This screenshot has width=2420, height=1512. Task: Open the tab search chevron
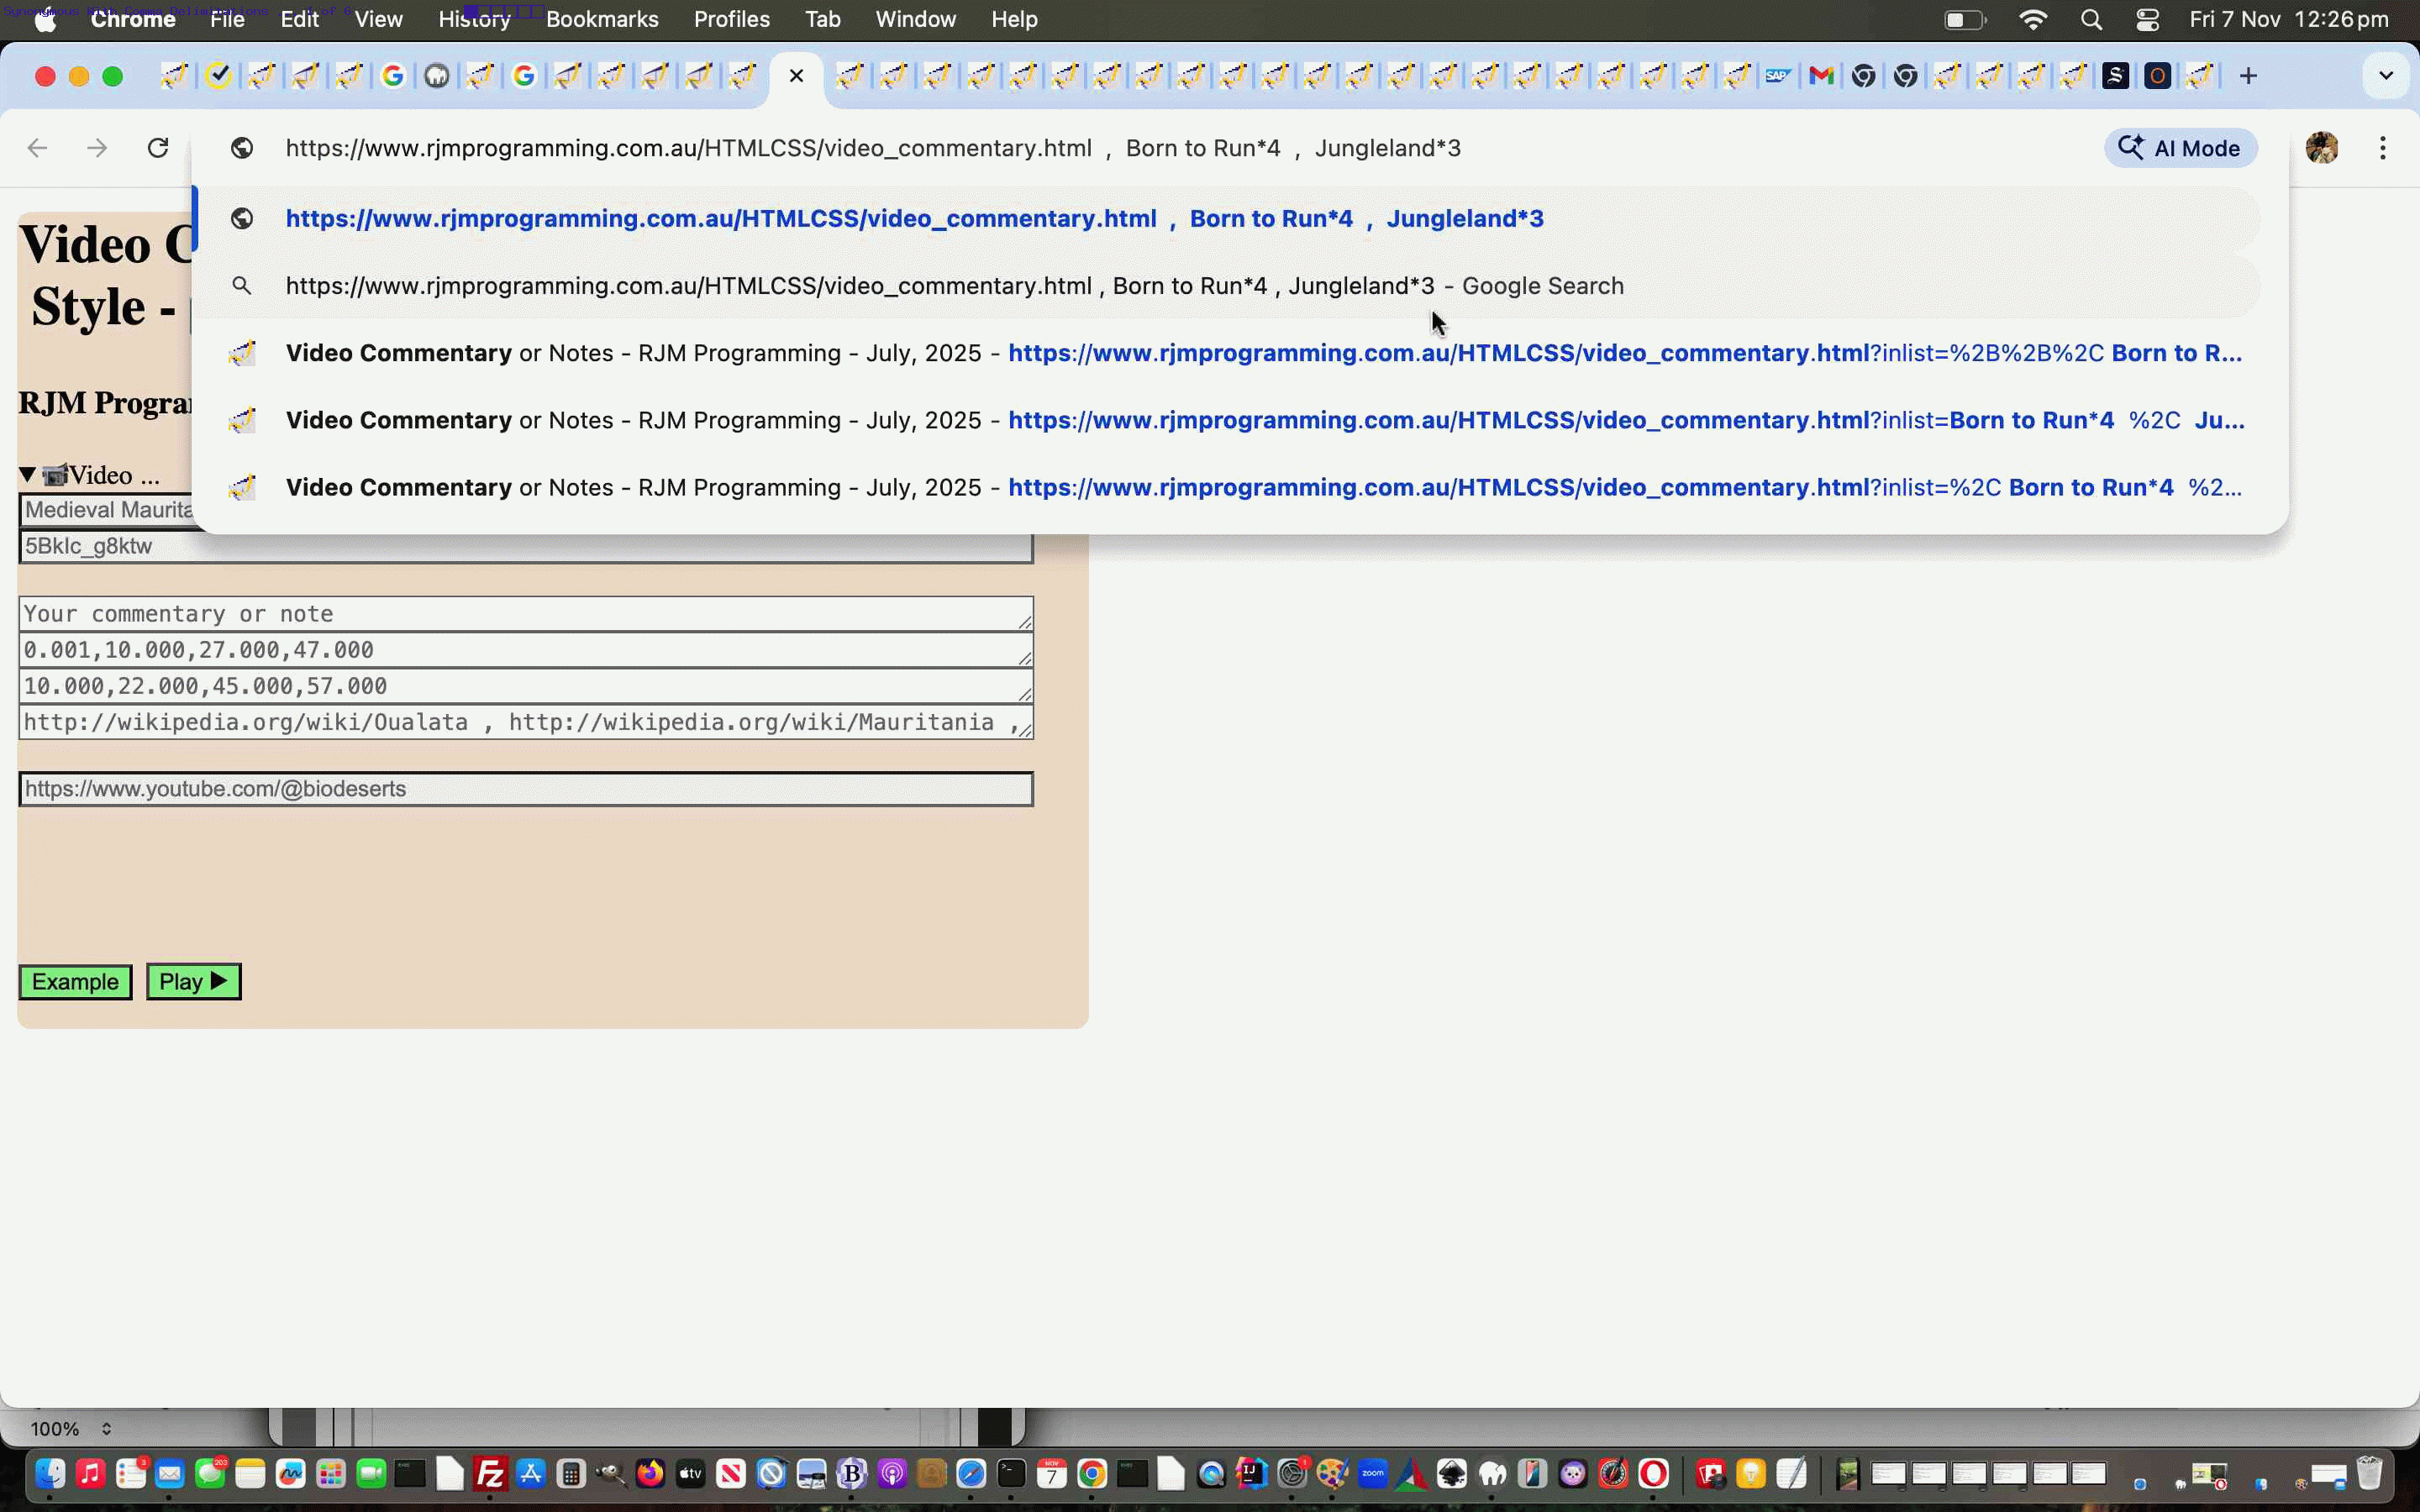(2386, 75)
